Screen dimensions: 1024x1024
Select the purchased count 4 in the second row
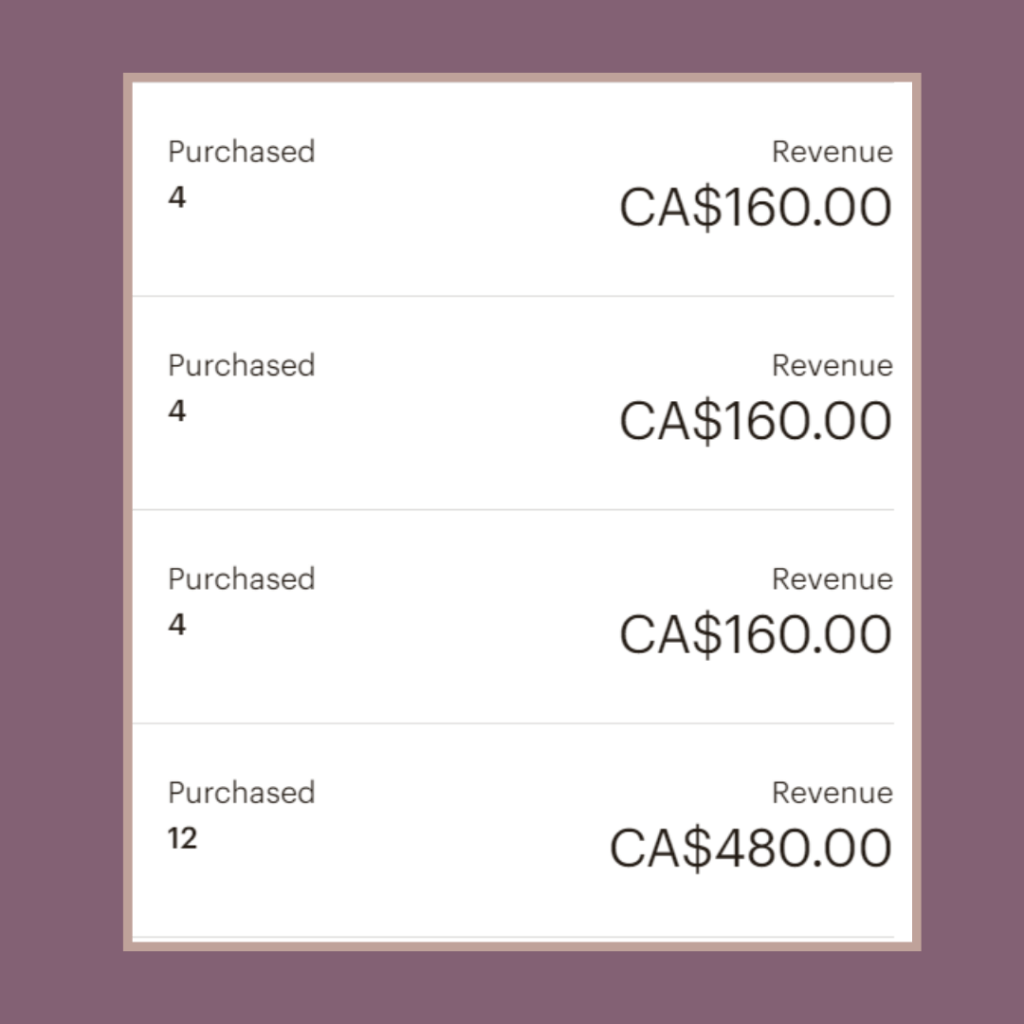point(177,411)
